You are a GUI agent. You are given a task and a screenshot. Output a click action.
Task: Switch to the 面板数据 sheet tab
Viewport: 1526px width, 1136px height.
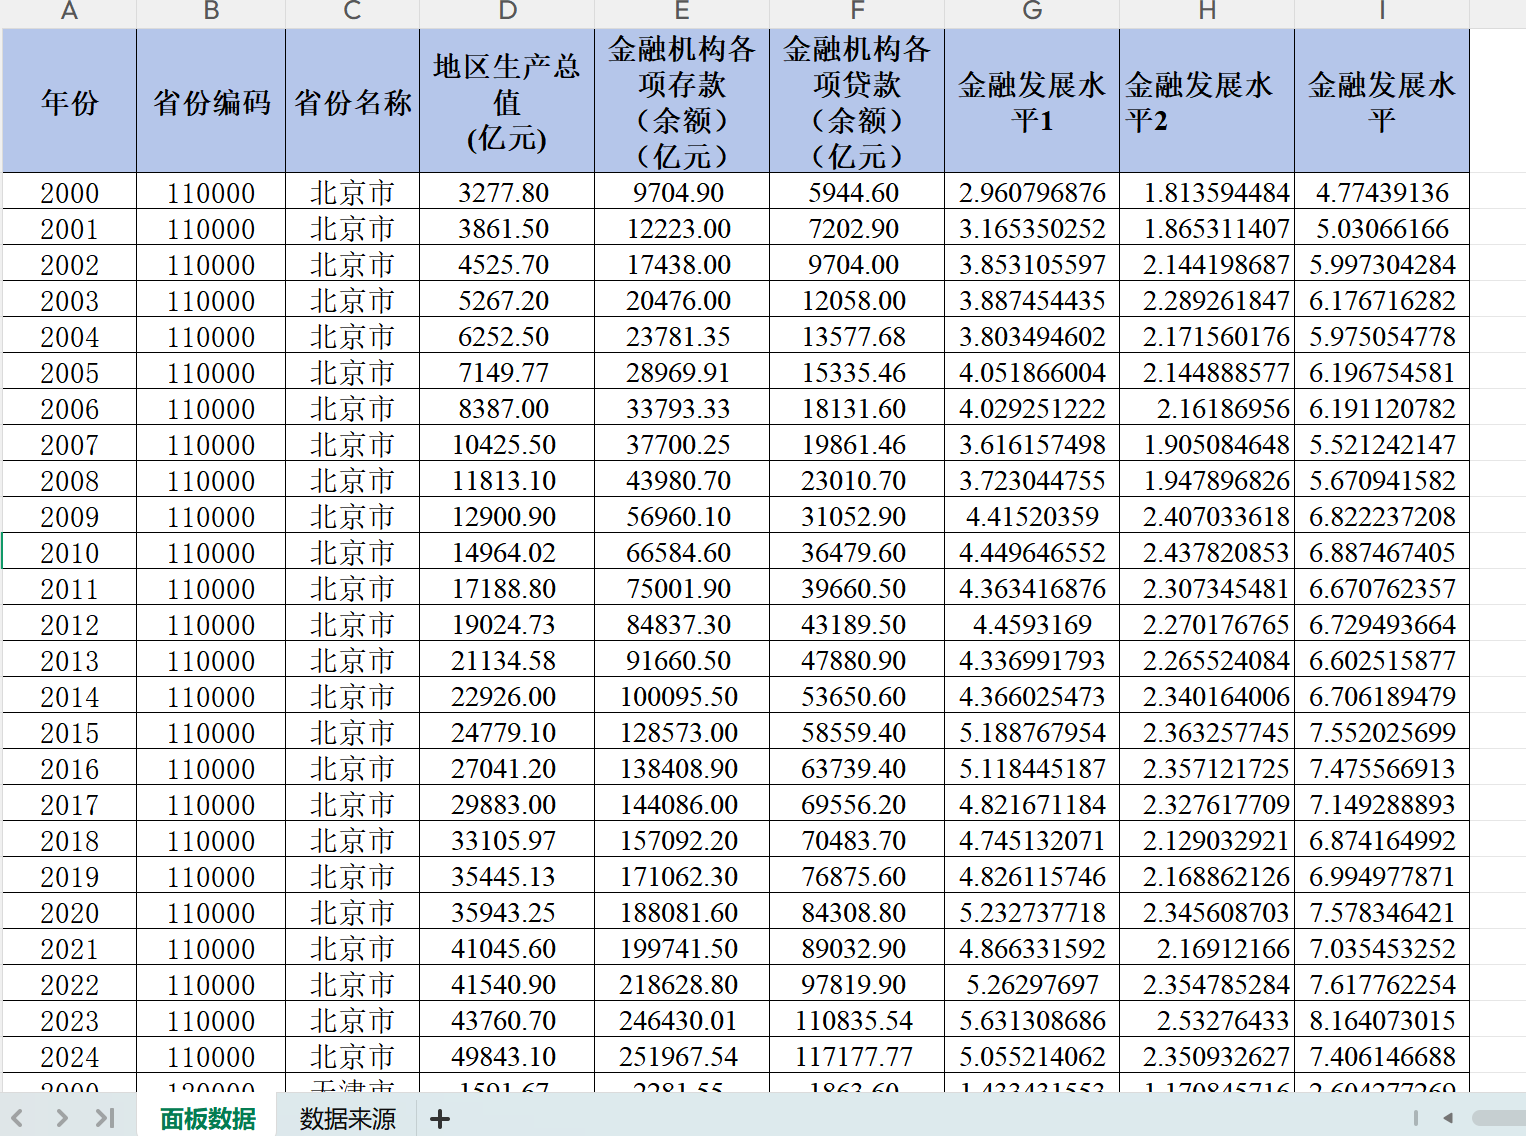click(x=208, y=1119)
